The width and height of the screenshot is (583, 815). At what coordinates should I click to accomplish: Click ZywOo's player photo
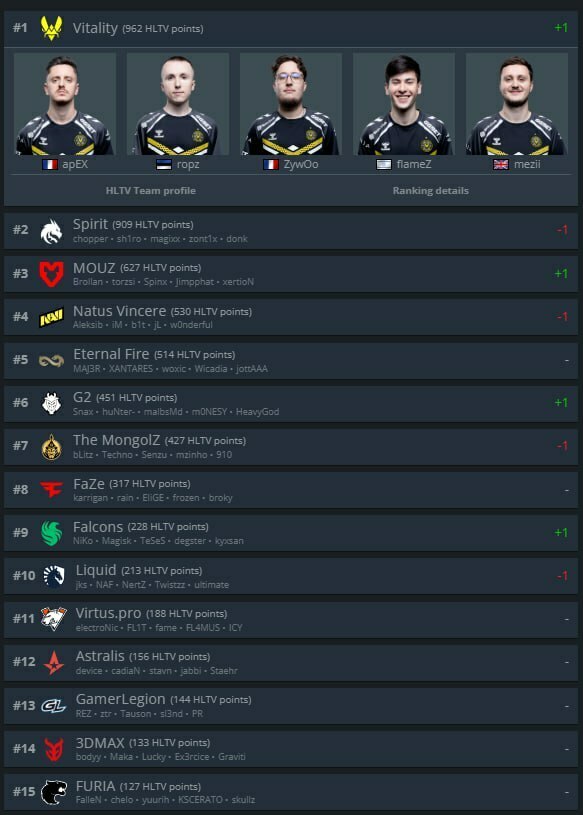click(291, 104)
